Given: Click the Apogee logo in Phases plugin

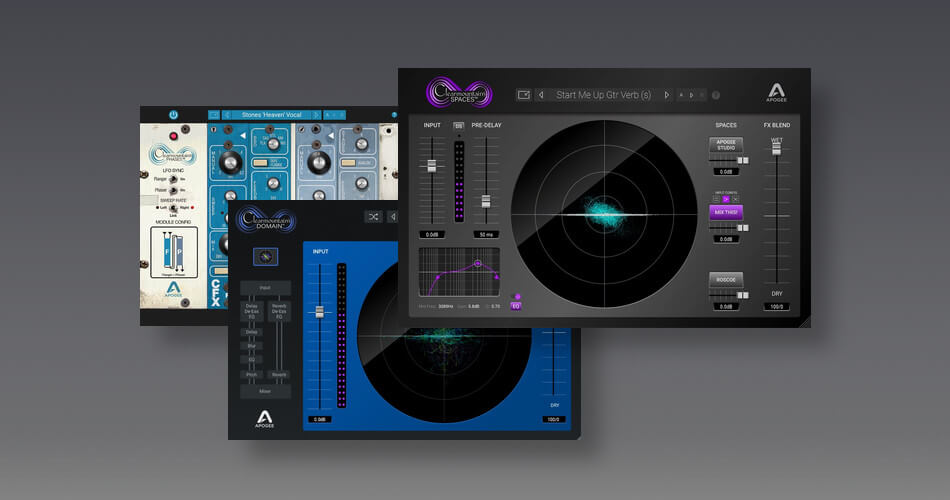Looking at the screenshot, I should click(173, 289).
